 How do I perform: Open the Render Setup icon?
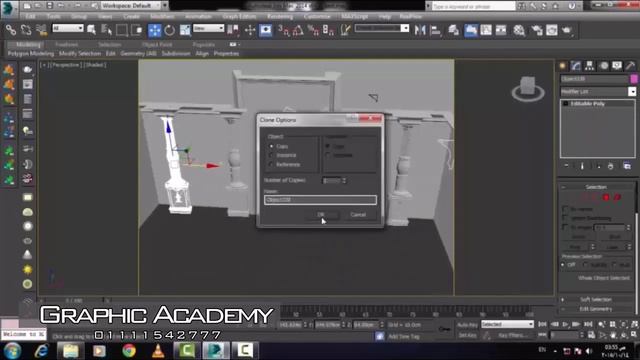537,30
